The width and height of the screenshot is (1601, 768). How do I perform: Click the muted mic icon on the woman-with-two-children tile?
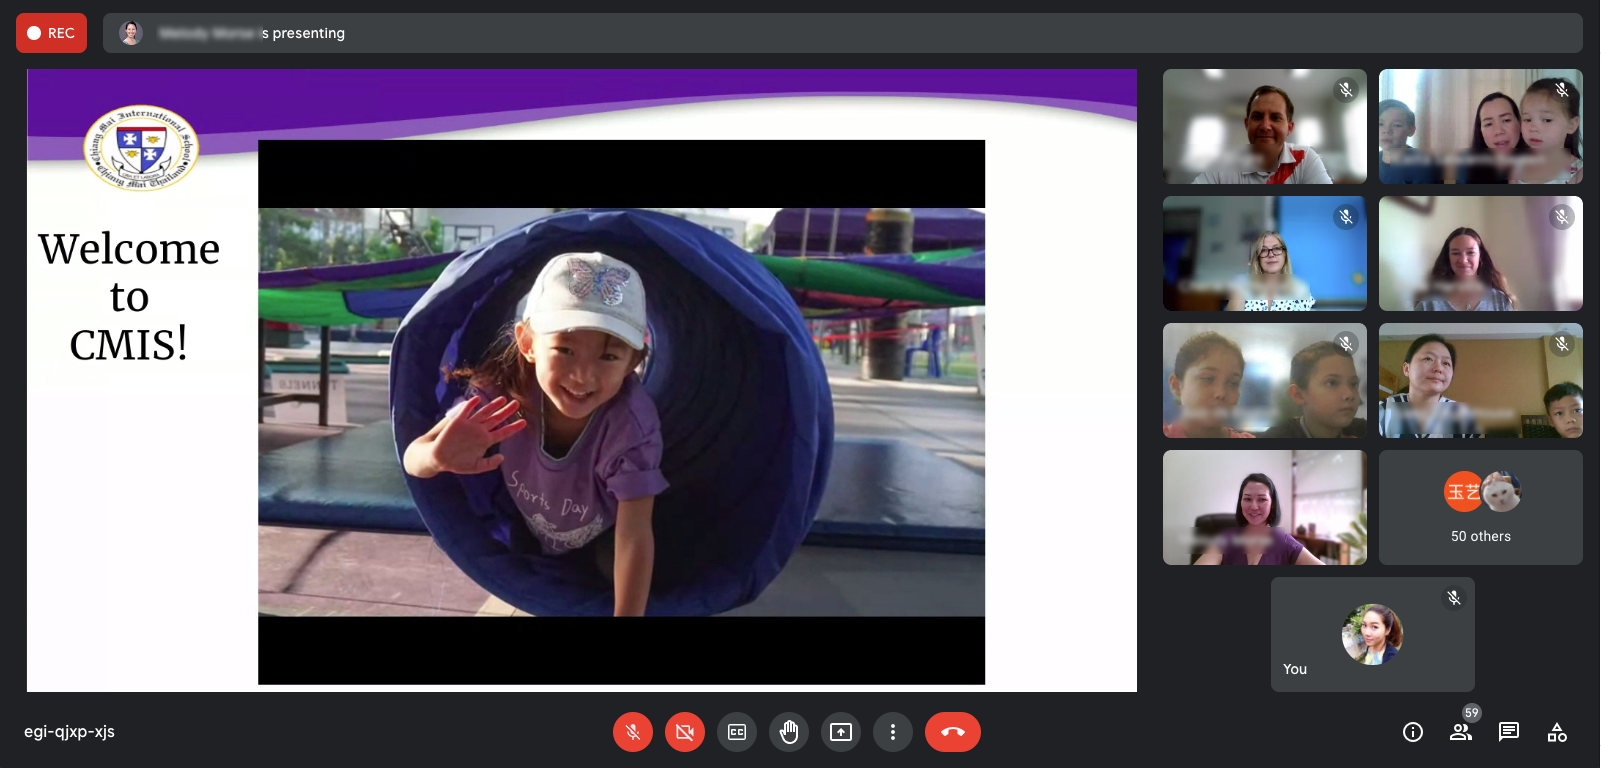click(x=1562, y=90)
